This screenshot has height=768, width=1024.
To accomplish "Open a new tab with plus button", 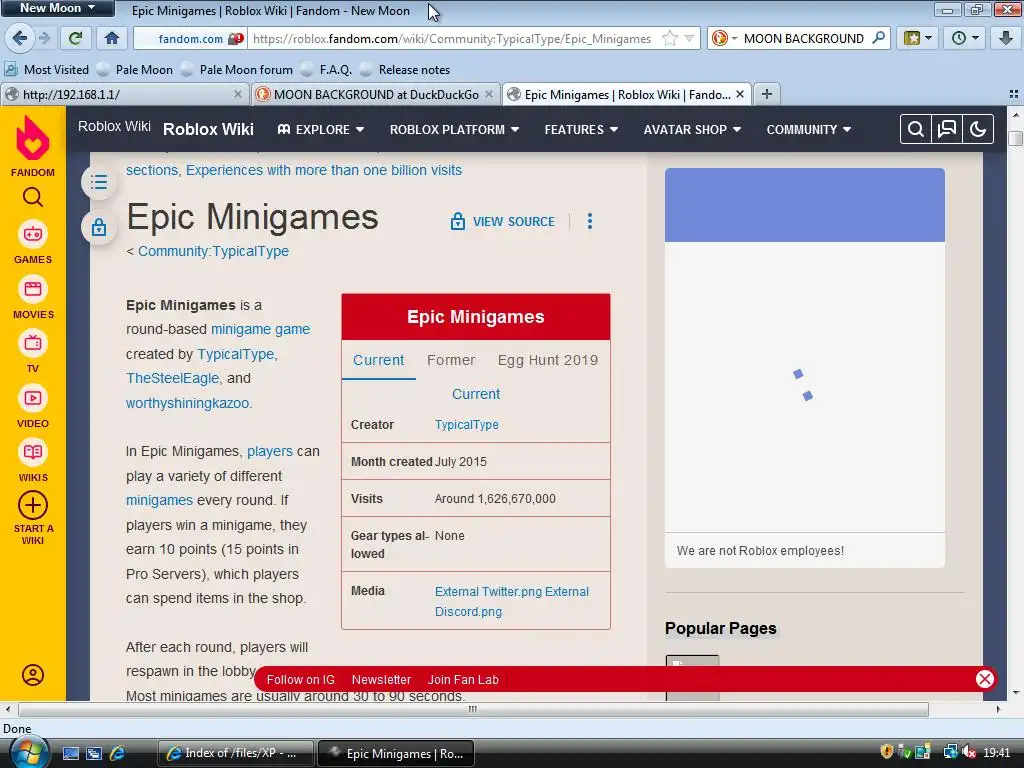I will coord(767,94).
